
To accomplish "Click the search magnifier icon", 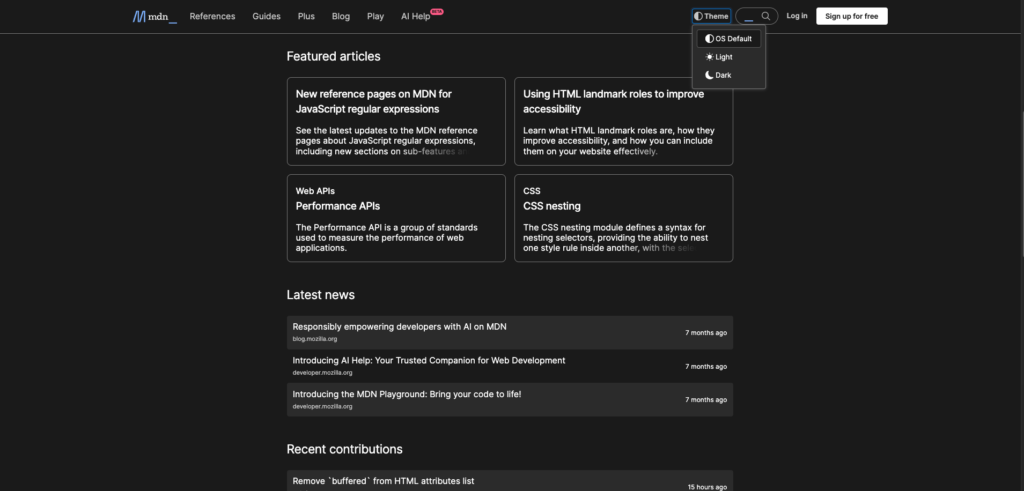I will (766, 16).
